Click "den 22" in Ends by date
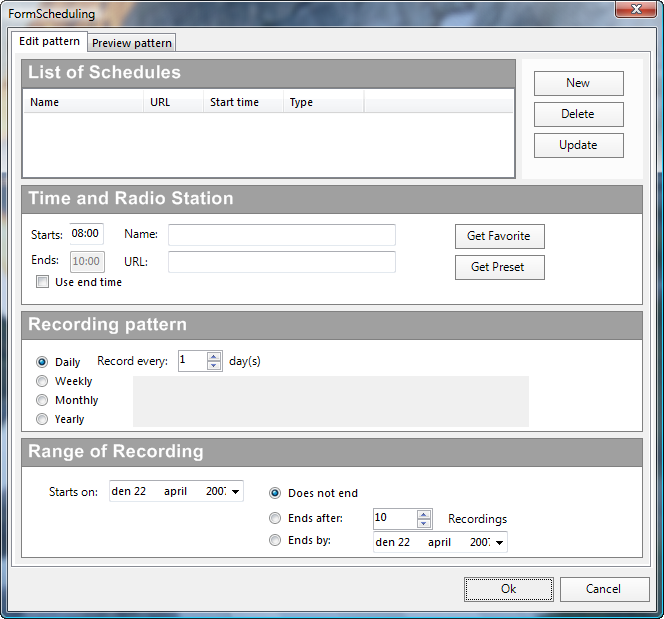 pos(393,542)
